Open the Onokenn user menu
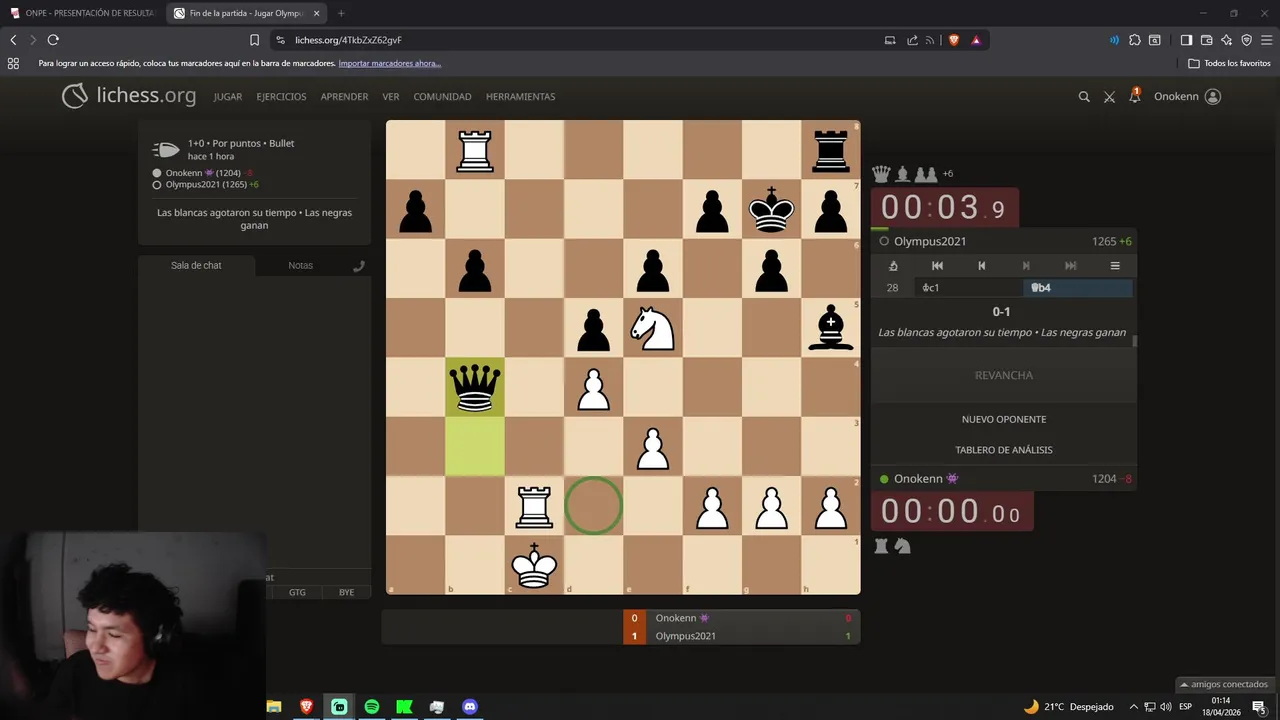The width and height of the screenshot is (1280, 720). click(1187, 97)
